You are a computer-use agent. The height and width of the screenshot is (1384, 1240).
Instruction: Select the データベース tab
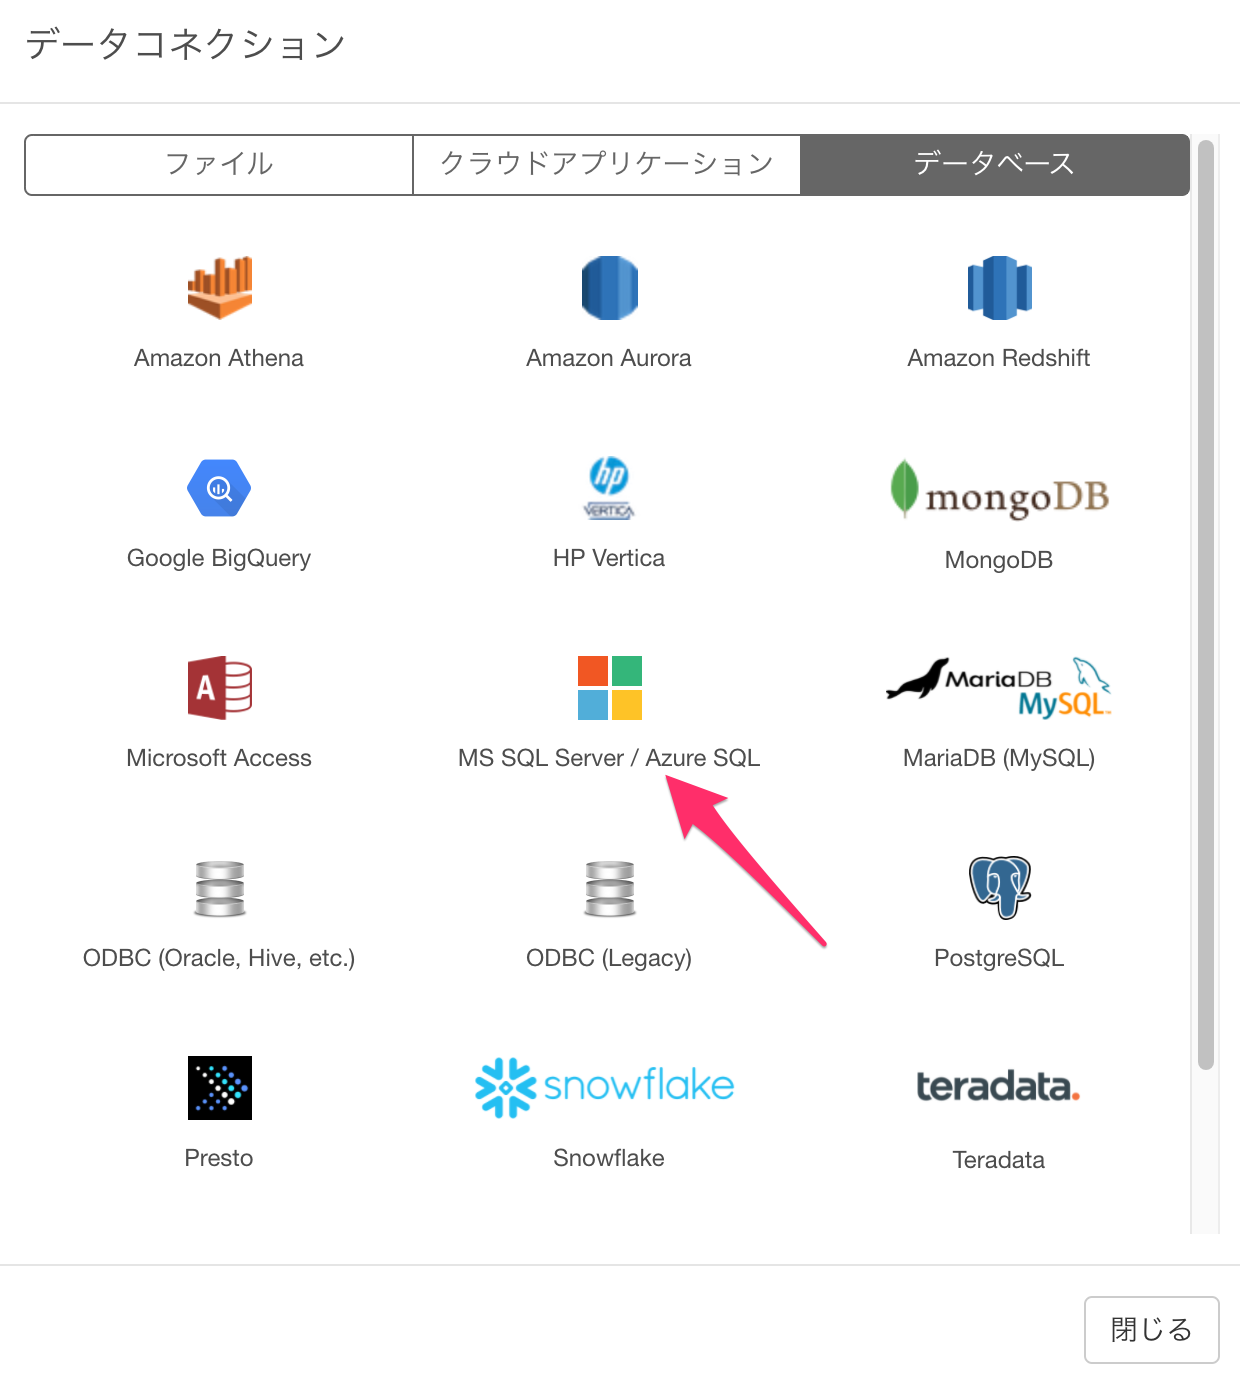tap(995, 165)
